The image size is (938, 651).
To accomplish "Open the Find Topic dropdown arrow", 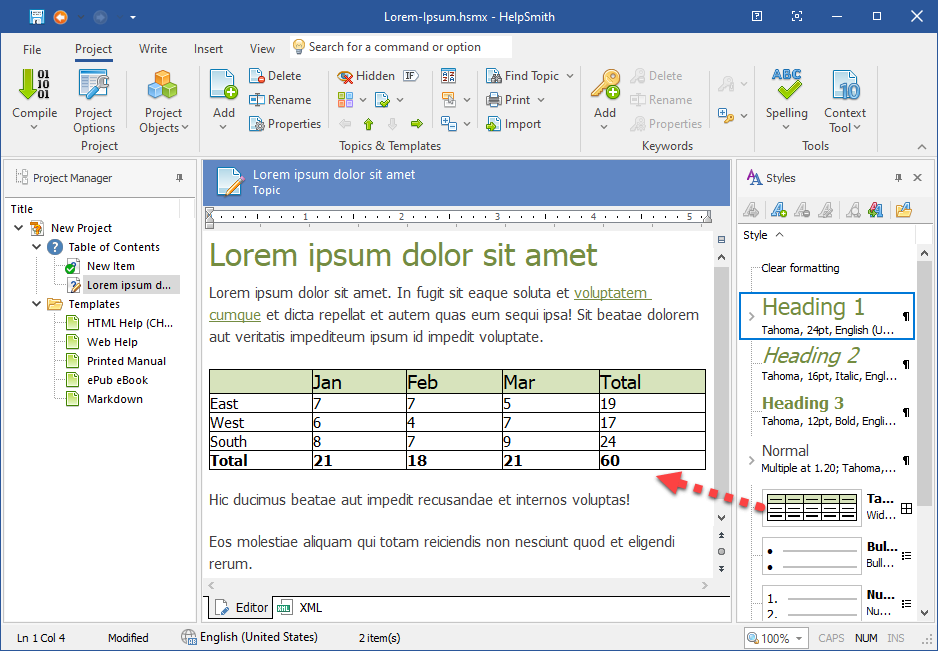I will click(x=570, y=76).
